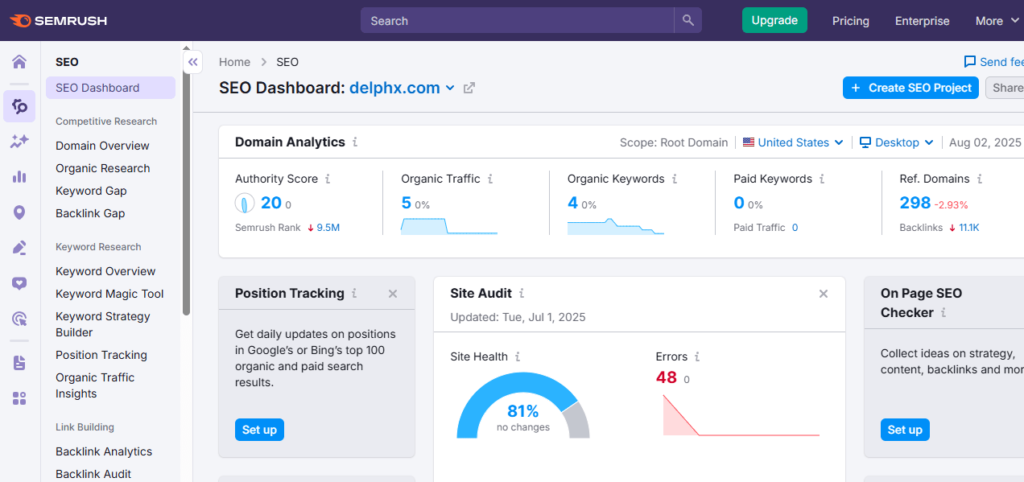This screenshot has height=482, width=1024.
Task: Open the Social heart bubble icon
Action: pos(20,283)
